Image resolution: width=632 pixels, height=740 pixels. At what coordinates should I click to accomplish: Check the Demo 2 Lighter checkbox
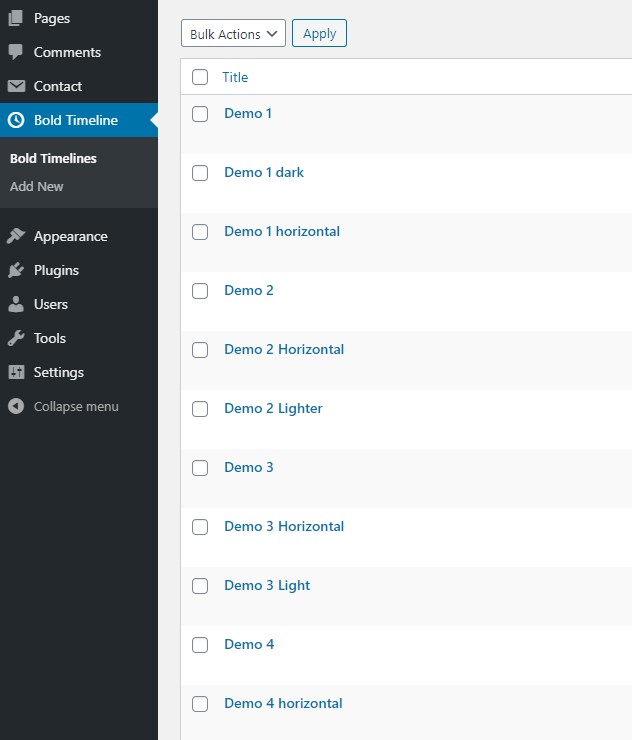(200, 409)
